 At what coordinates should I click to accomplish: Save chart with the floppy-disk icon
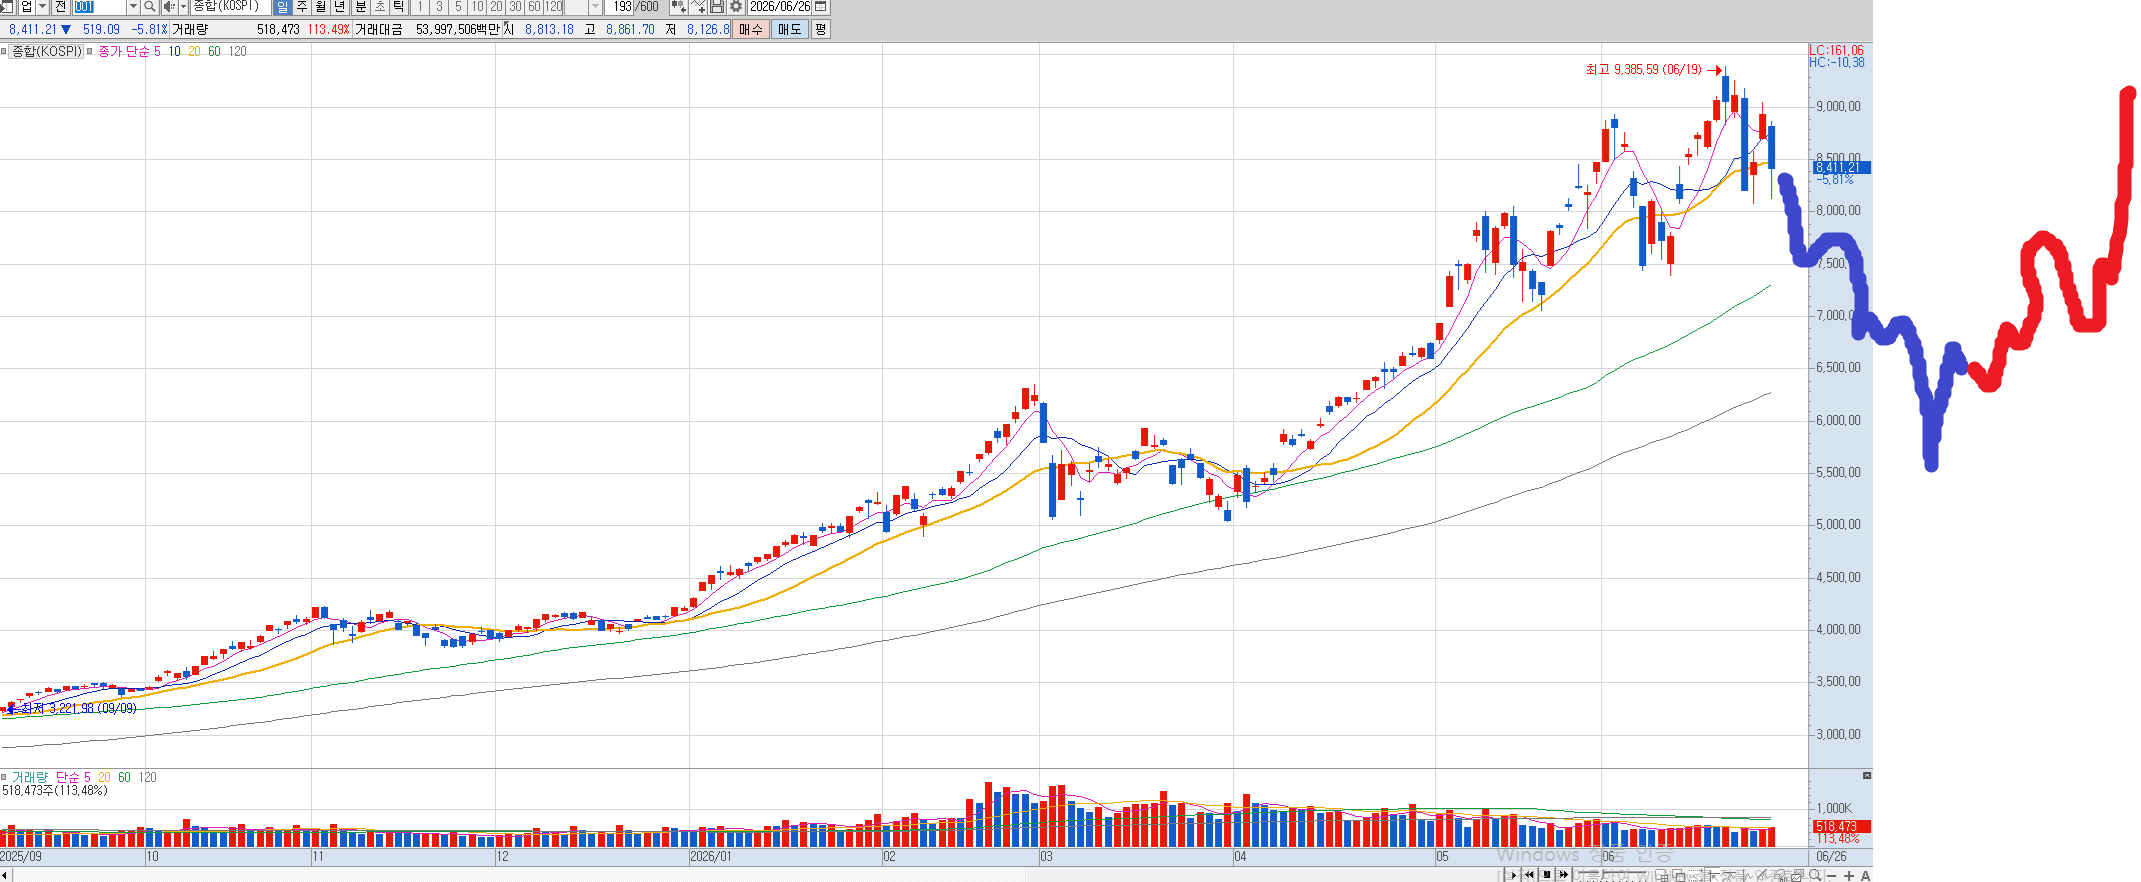point(717,7)
